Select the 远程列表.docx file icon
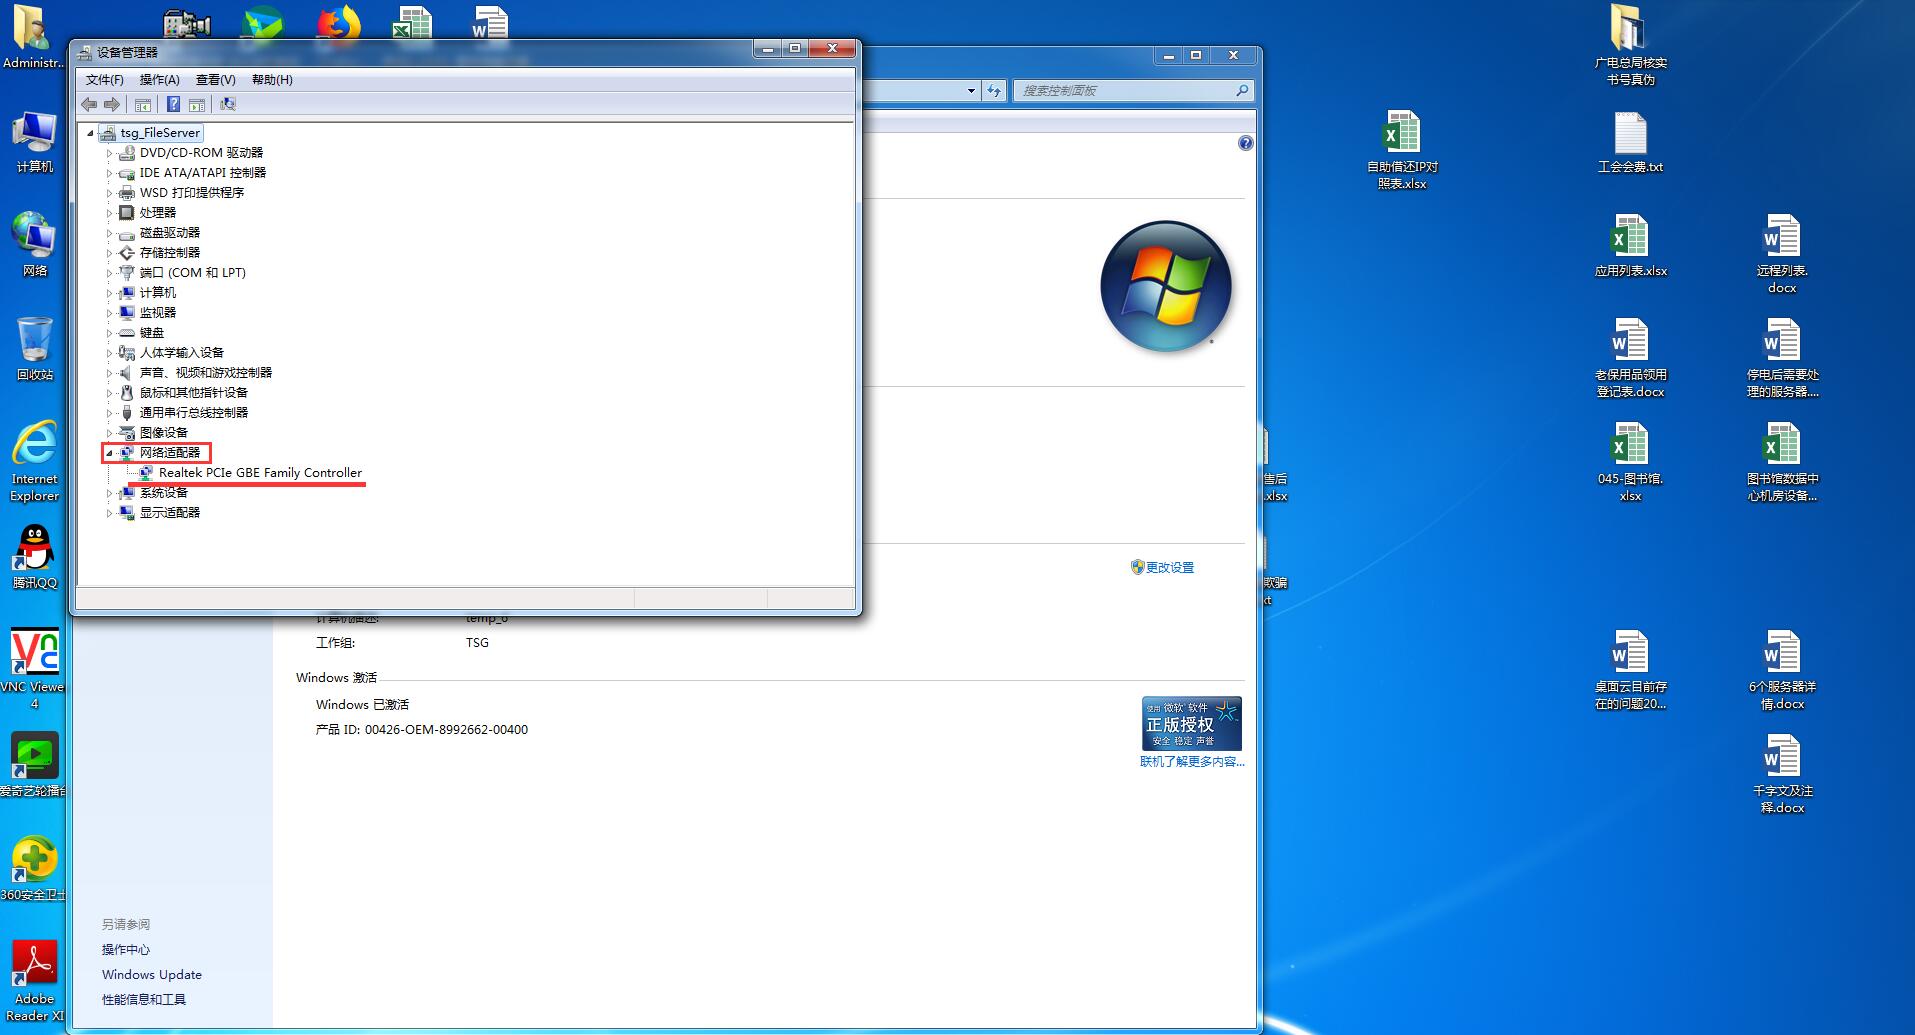The image size is (1915, 1035). (1782, 254)
